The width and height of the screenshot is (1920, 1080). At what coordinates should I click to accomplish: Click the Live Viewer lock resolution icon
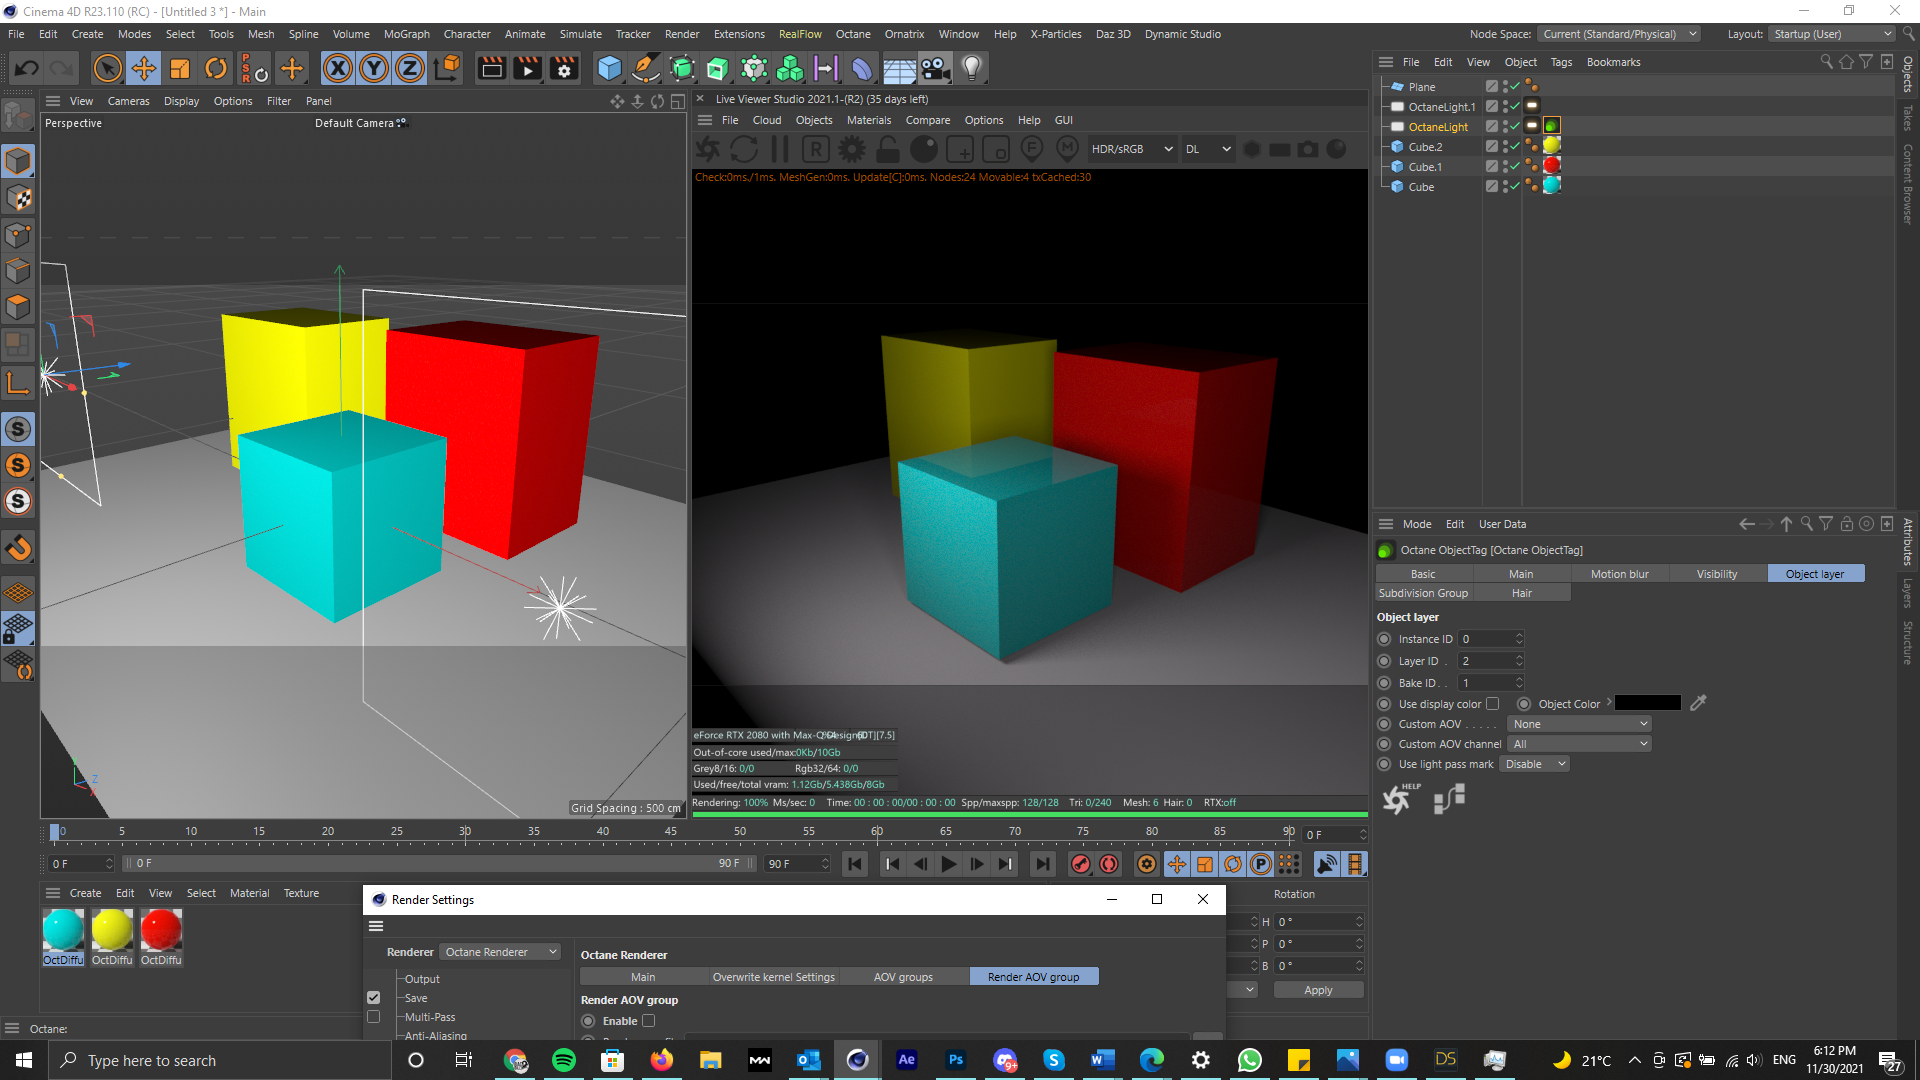[x=888, y=150]
